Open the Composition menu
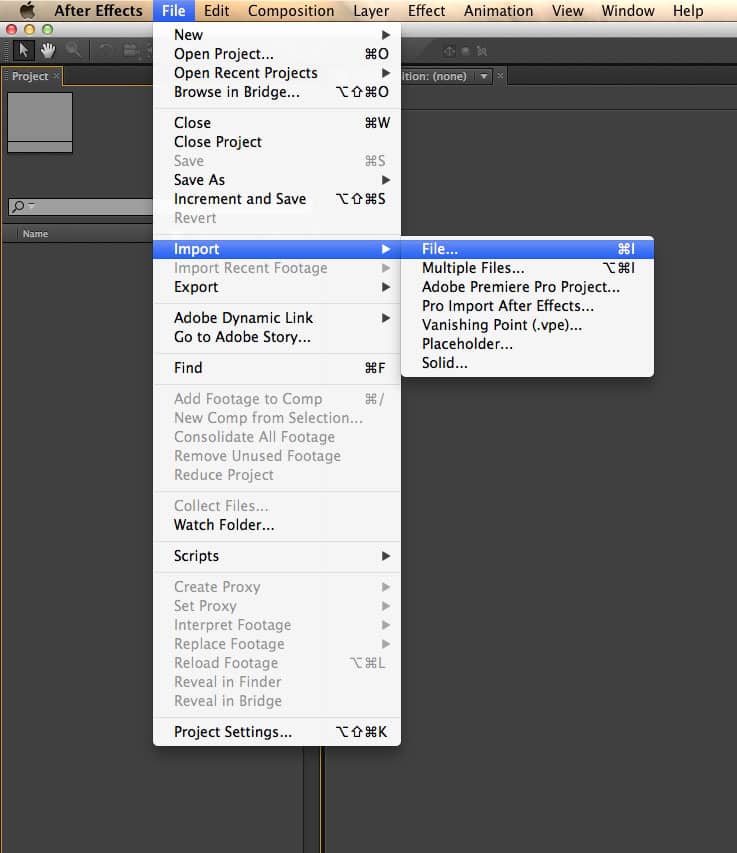The height and width of the screenshot is (853, 737). pyautogui.click(x=291, y=10)
